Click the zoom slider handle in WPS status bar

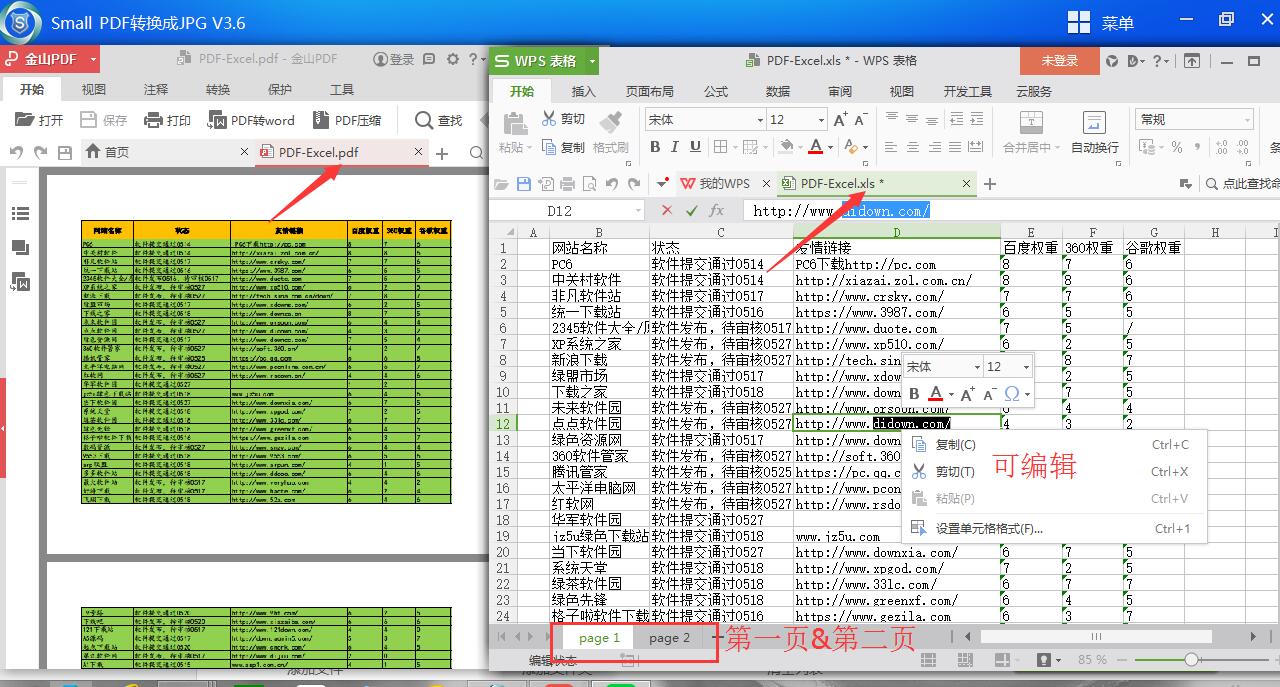[1191, 660]
